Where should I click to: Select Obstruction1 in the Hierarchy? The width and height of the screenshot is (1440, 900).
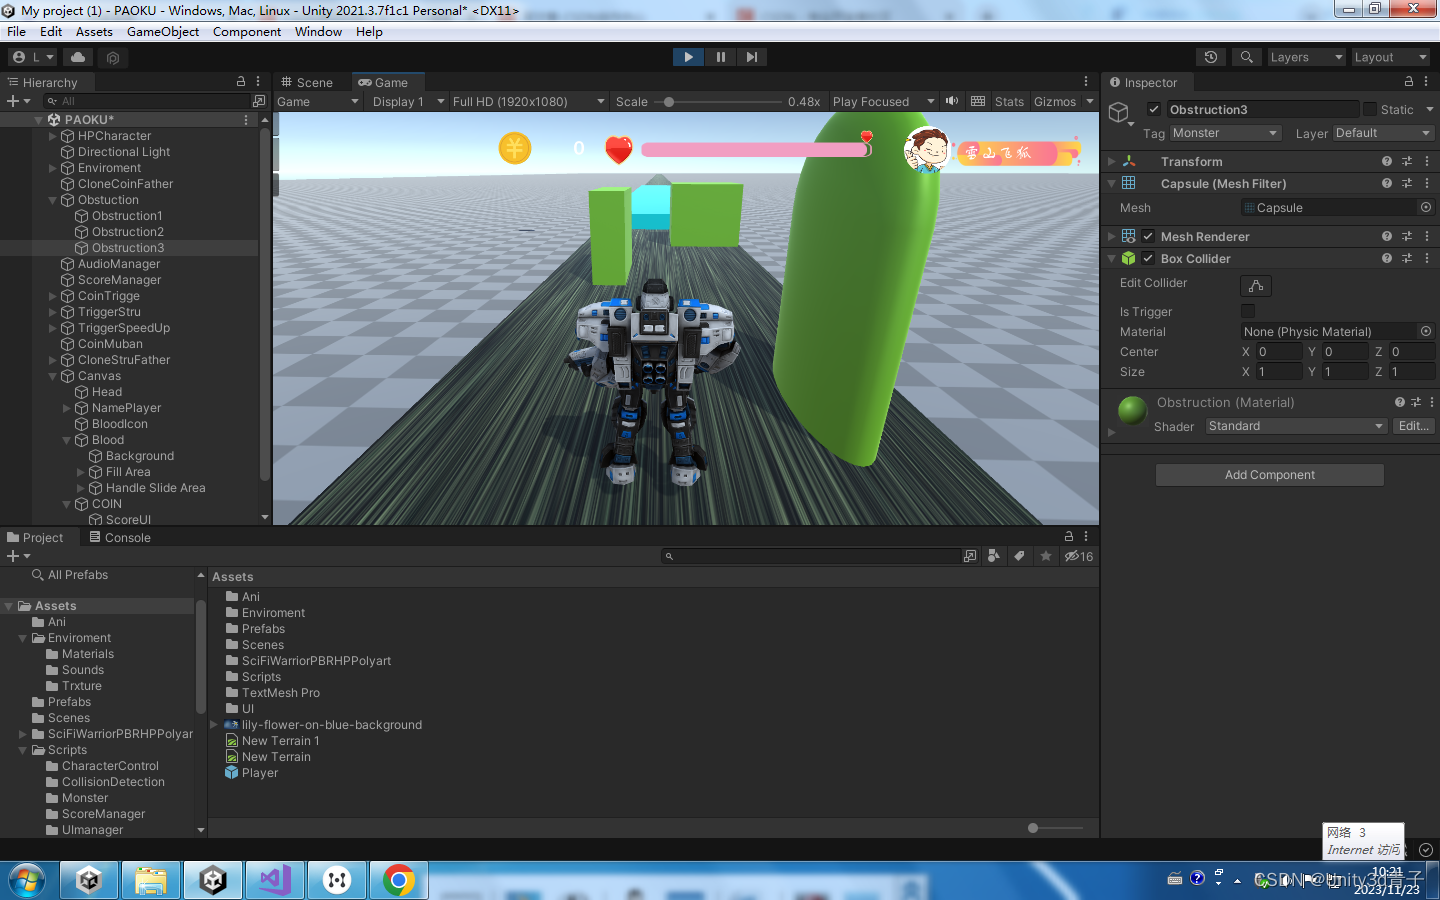tap(127, 216)
